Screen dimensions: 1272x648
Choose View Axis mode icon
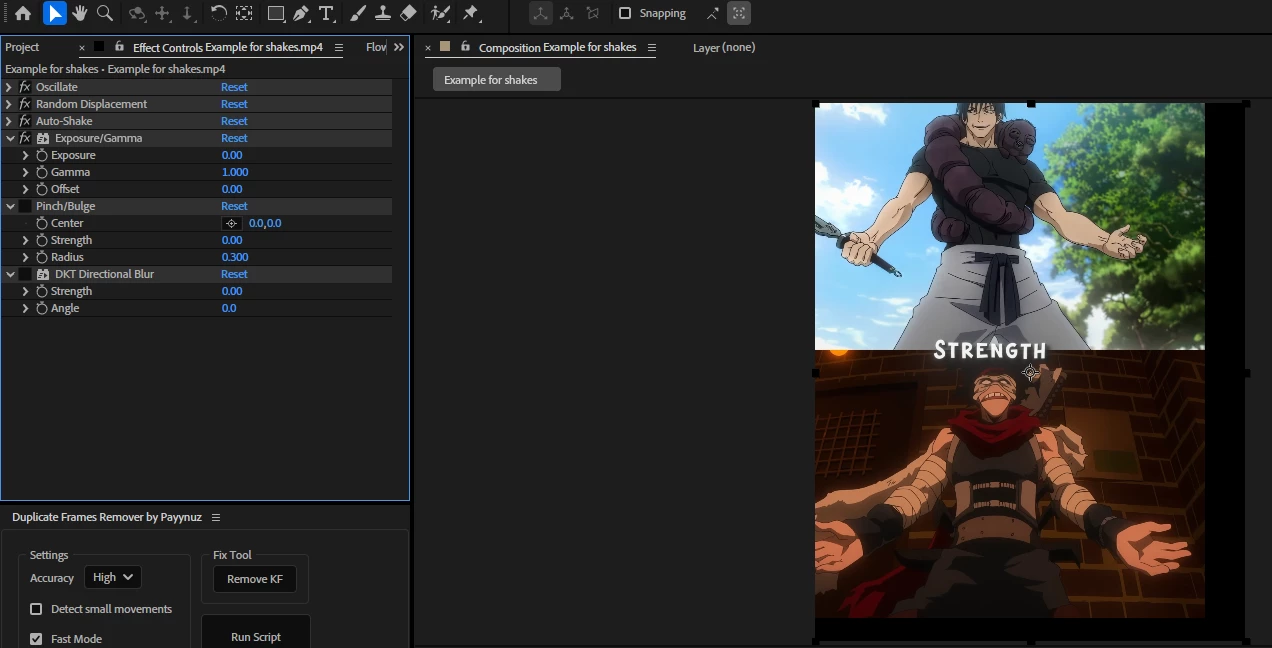[593, 14]
